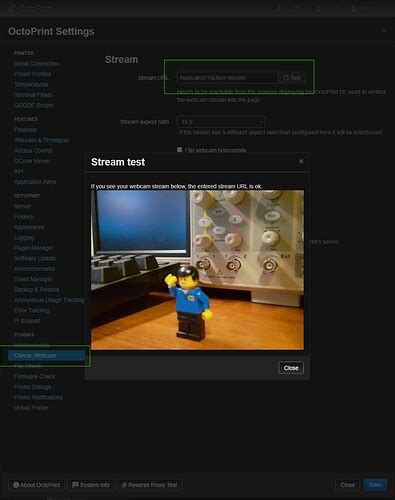Open the Stream aspect ratio dropdown
Screen dimensions: 395x500
[221, 122]
